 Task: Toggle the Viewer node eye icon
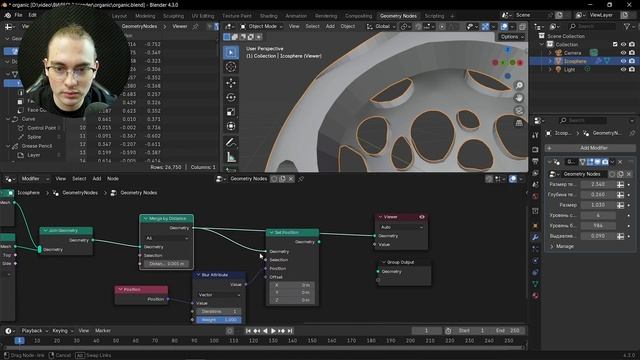click(422, 217)
